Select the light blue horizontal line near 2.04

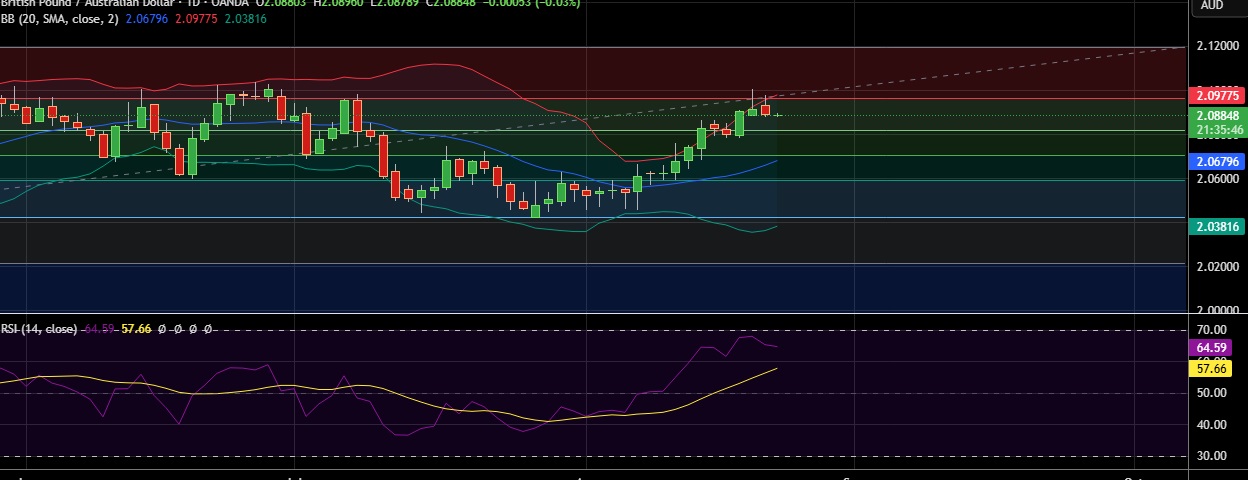coord(300,217)
